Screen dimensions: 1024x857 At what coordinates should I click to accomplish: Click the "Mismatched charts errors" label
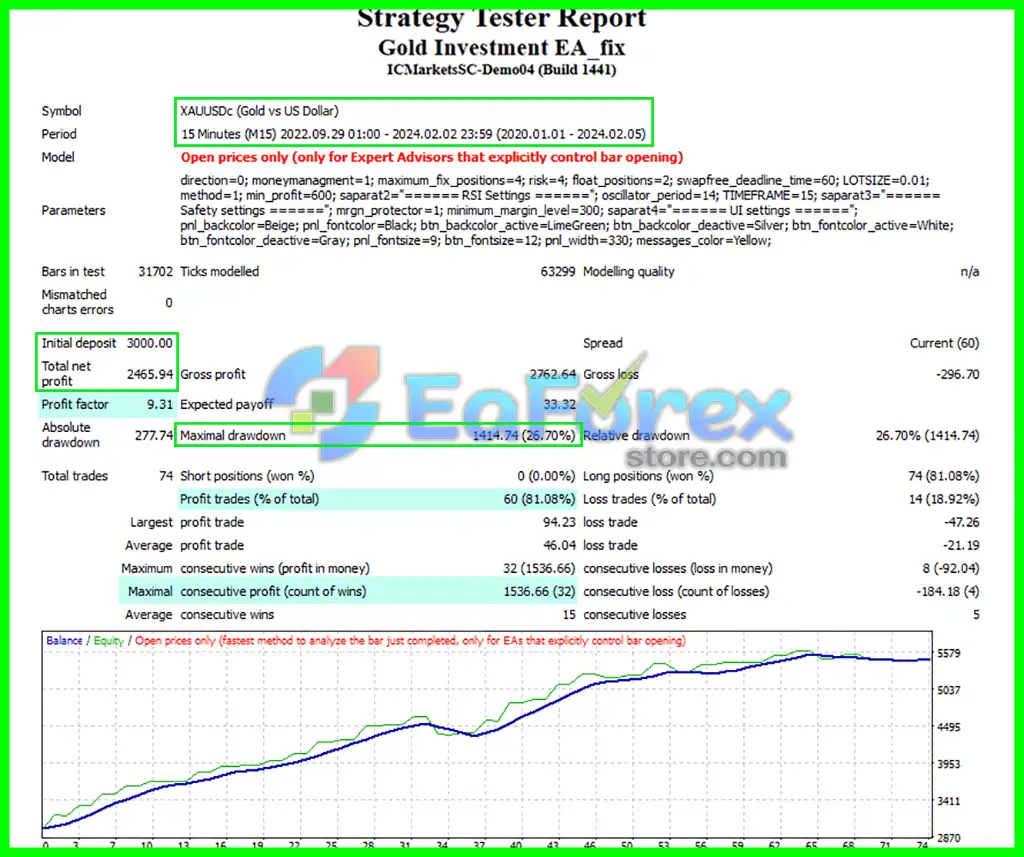(x=77, y=302)
